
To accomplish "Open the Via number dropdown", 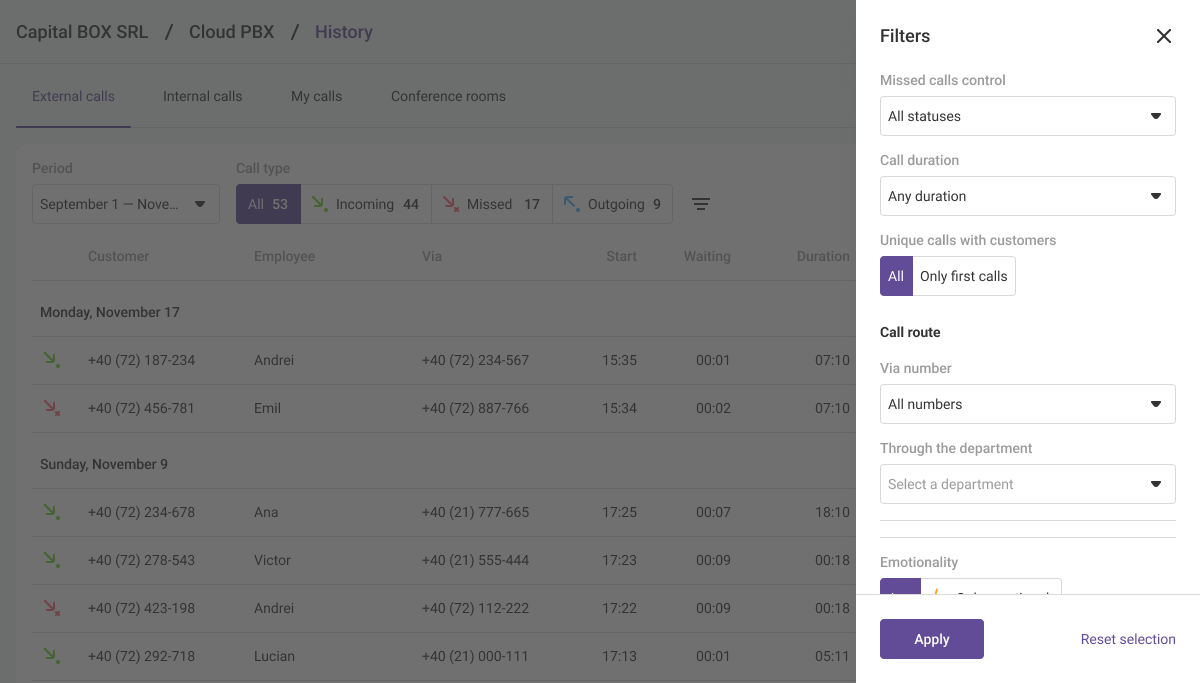I will 1027,404.
